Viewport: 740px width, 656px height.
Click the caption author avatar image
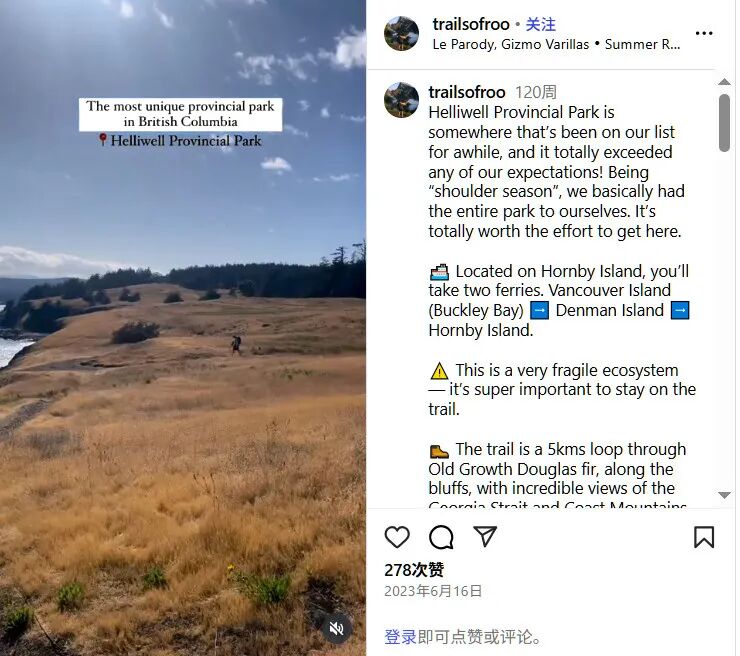coord(401,100)
